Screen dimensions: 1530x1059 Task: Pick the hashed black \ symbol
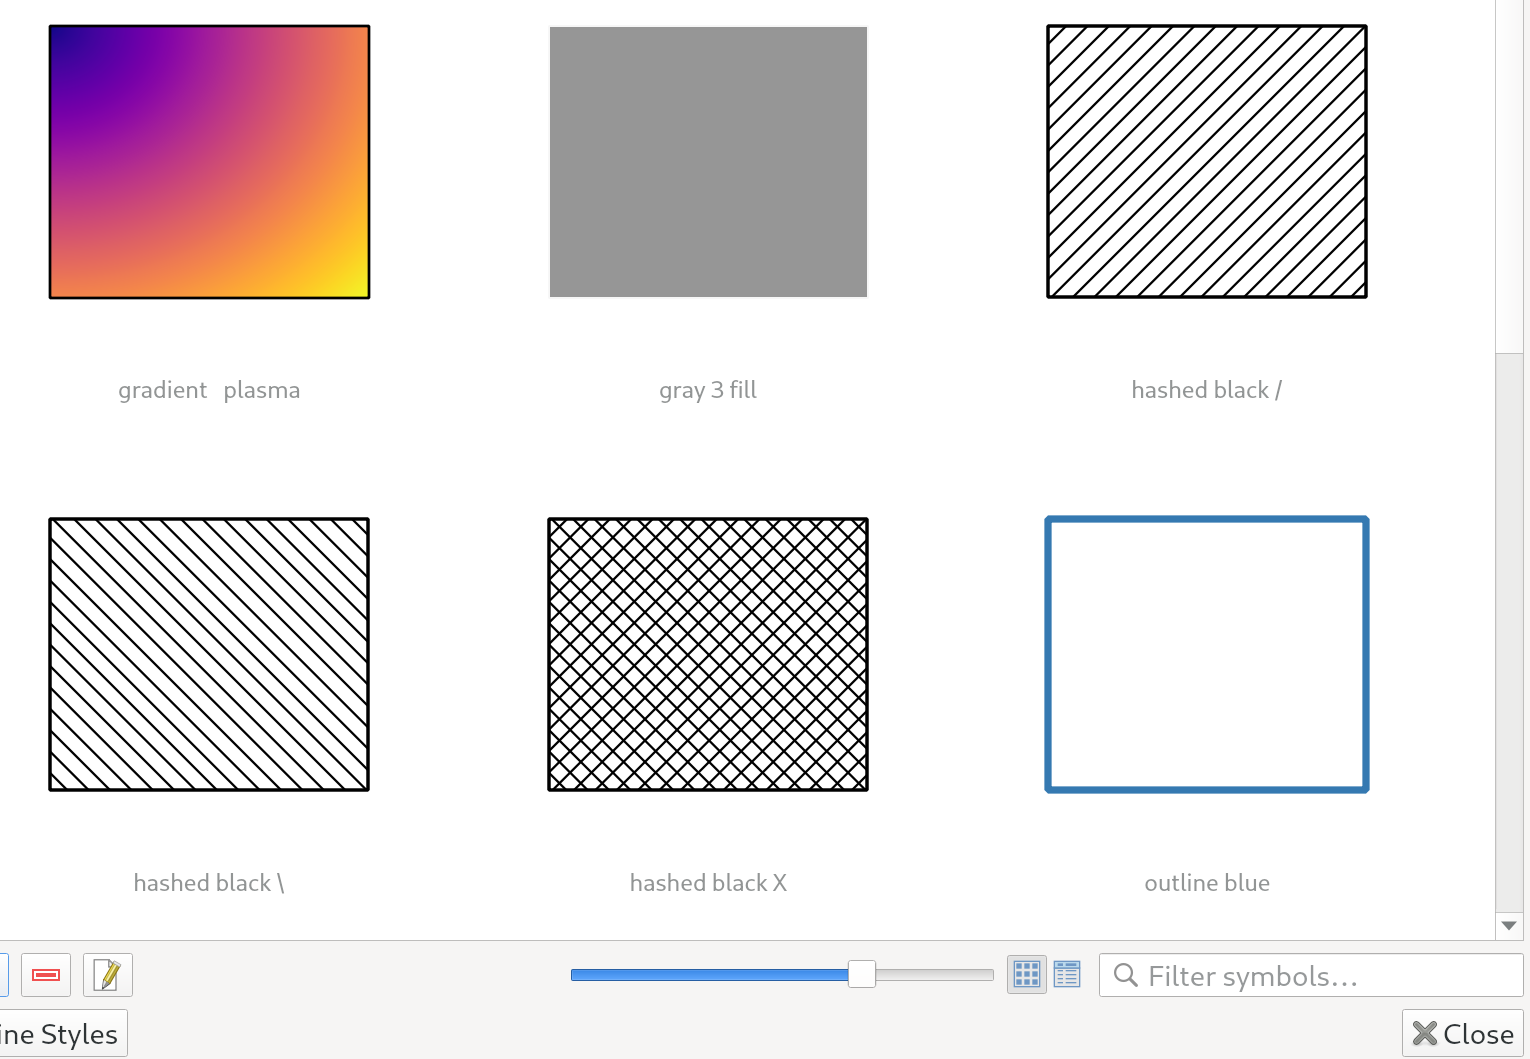click(x=209, y=654)
